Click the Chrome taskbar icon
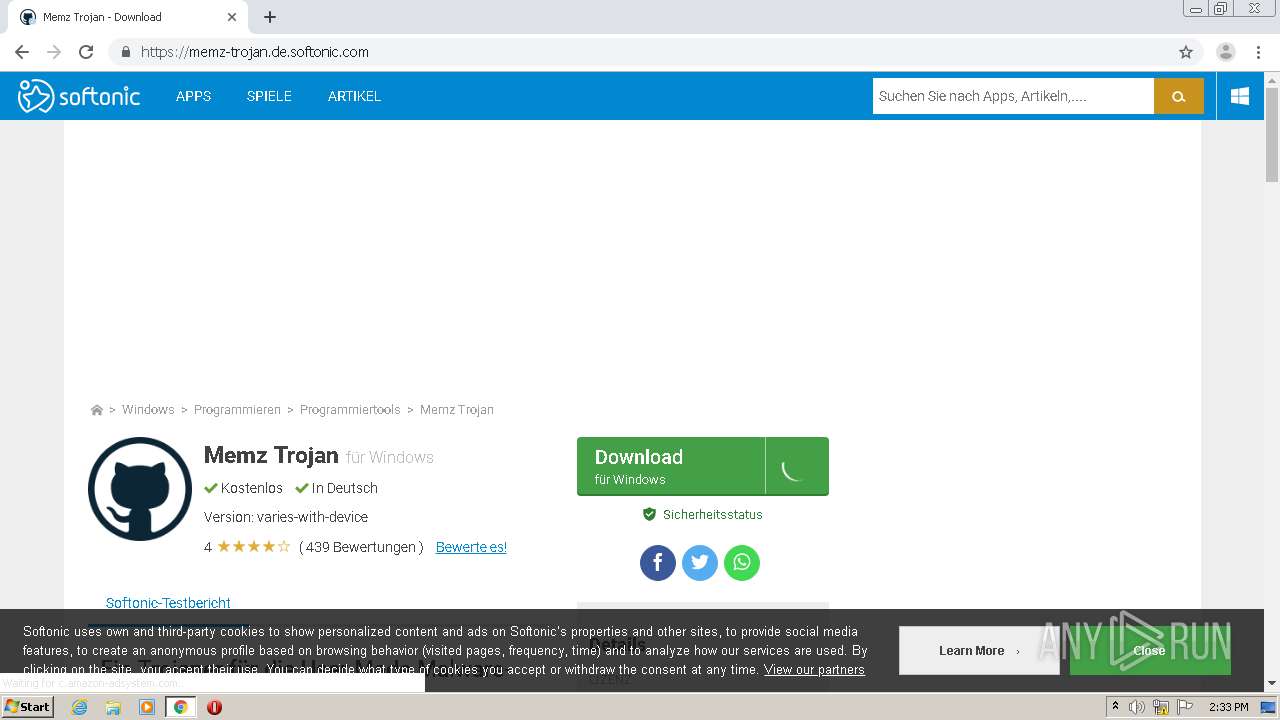Viewport: 1280px width, 720px height. [x=180, y=707]
